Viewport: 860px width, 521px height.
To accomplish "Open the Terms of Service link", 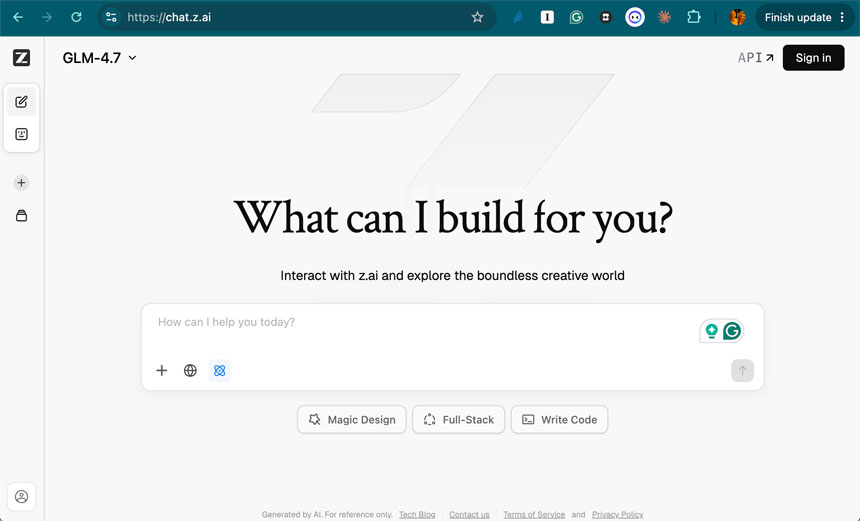I will (534, 514).
